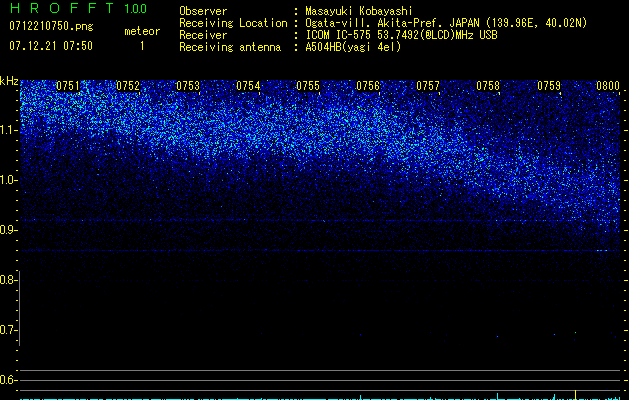
Task: Select location text Ogata-vill. Akita-Pref. JAPAN
Action: coord(392,23)
